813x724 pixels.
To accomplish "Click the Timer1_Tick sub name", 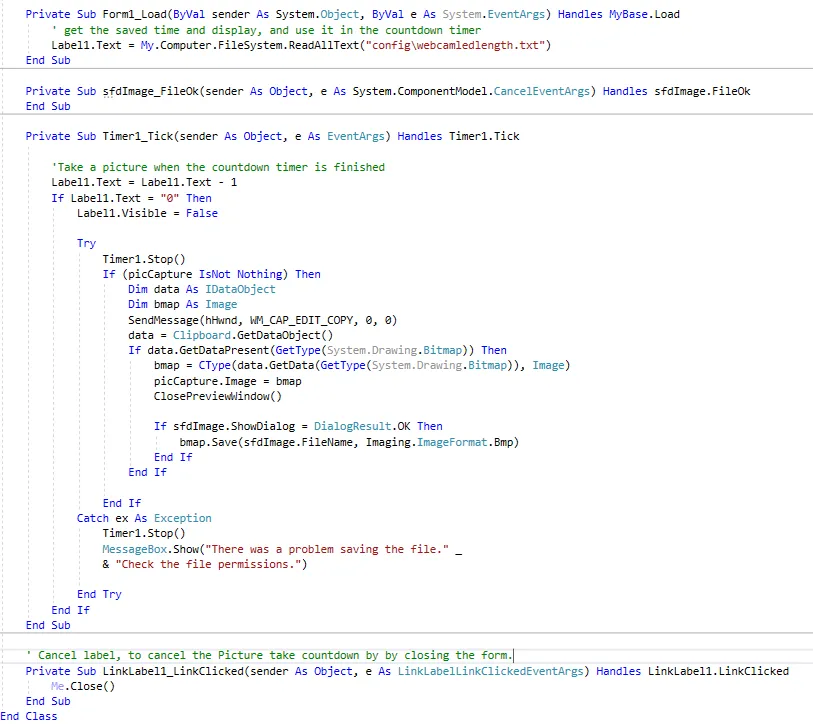I will pyautogui.click(x=137, y=136).
